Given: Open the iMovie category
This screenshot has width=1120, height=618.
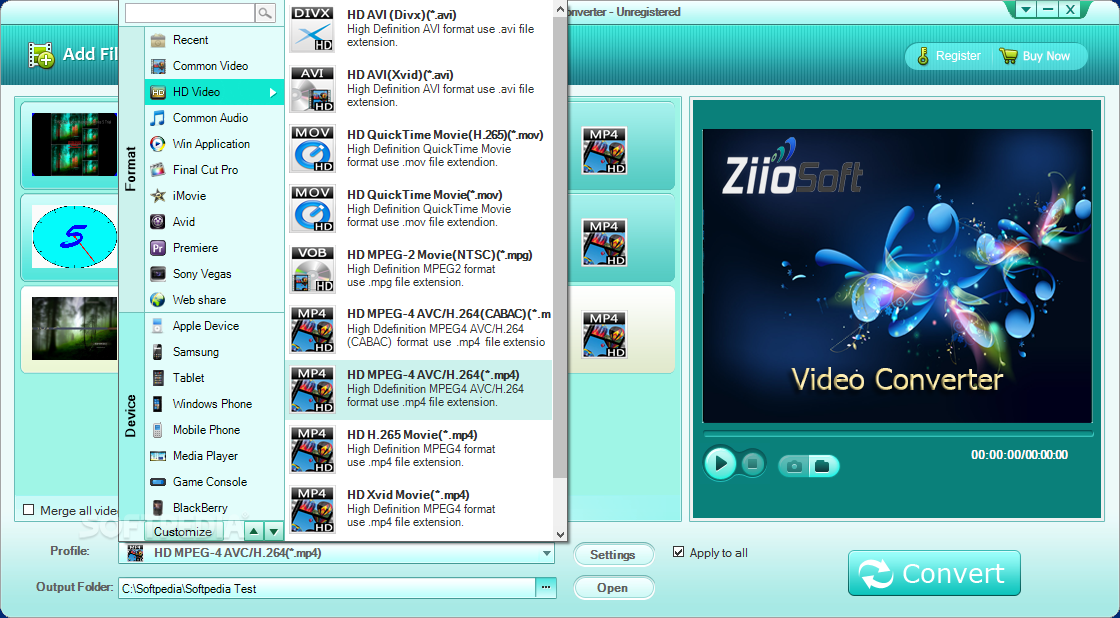Looking at the screenshot, I should pos(214,196).
